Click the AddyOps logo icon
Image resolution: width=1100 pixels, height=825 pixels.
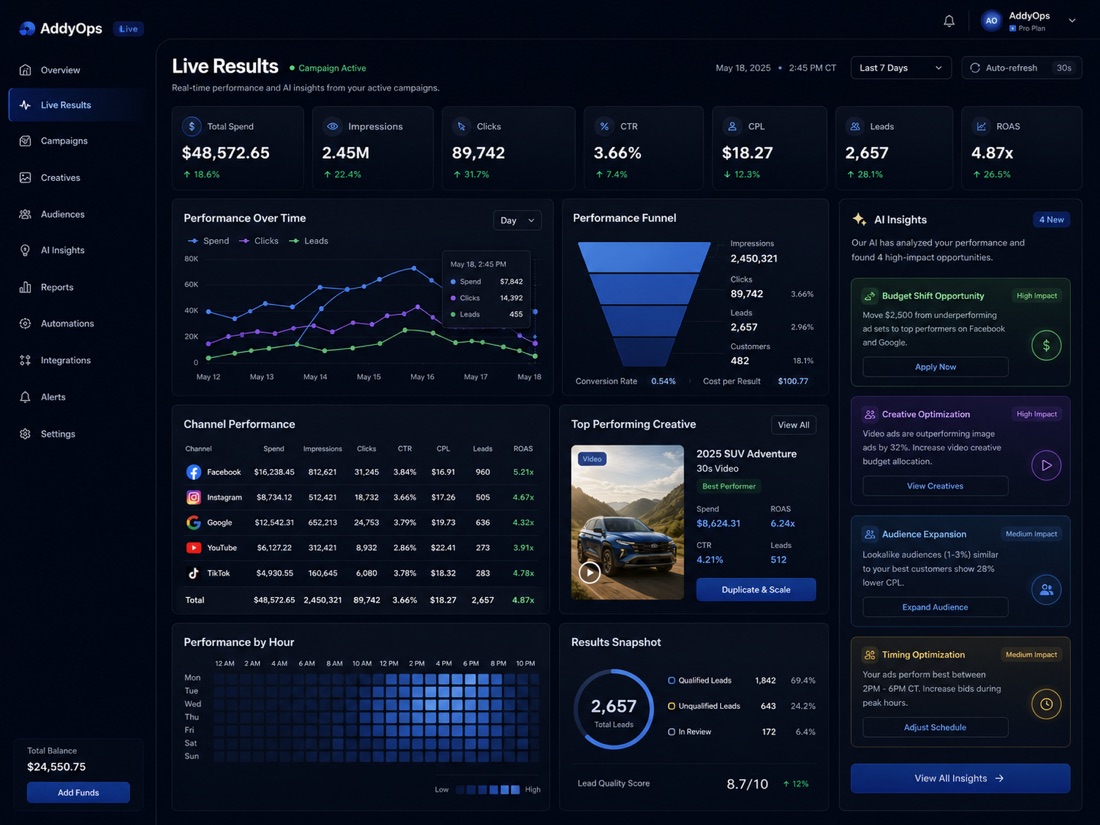coord(27,28)
